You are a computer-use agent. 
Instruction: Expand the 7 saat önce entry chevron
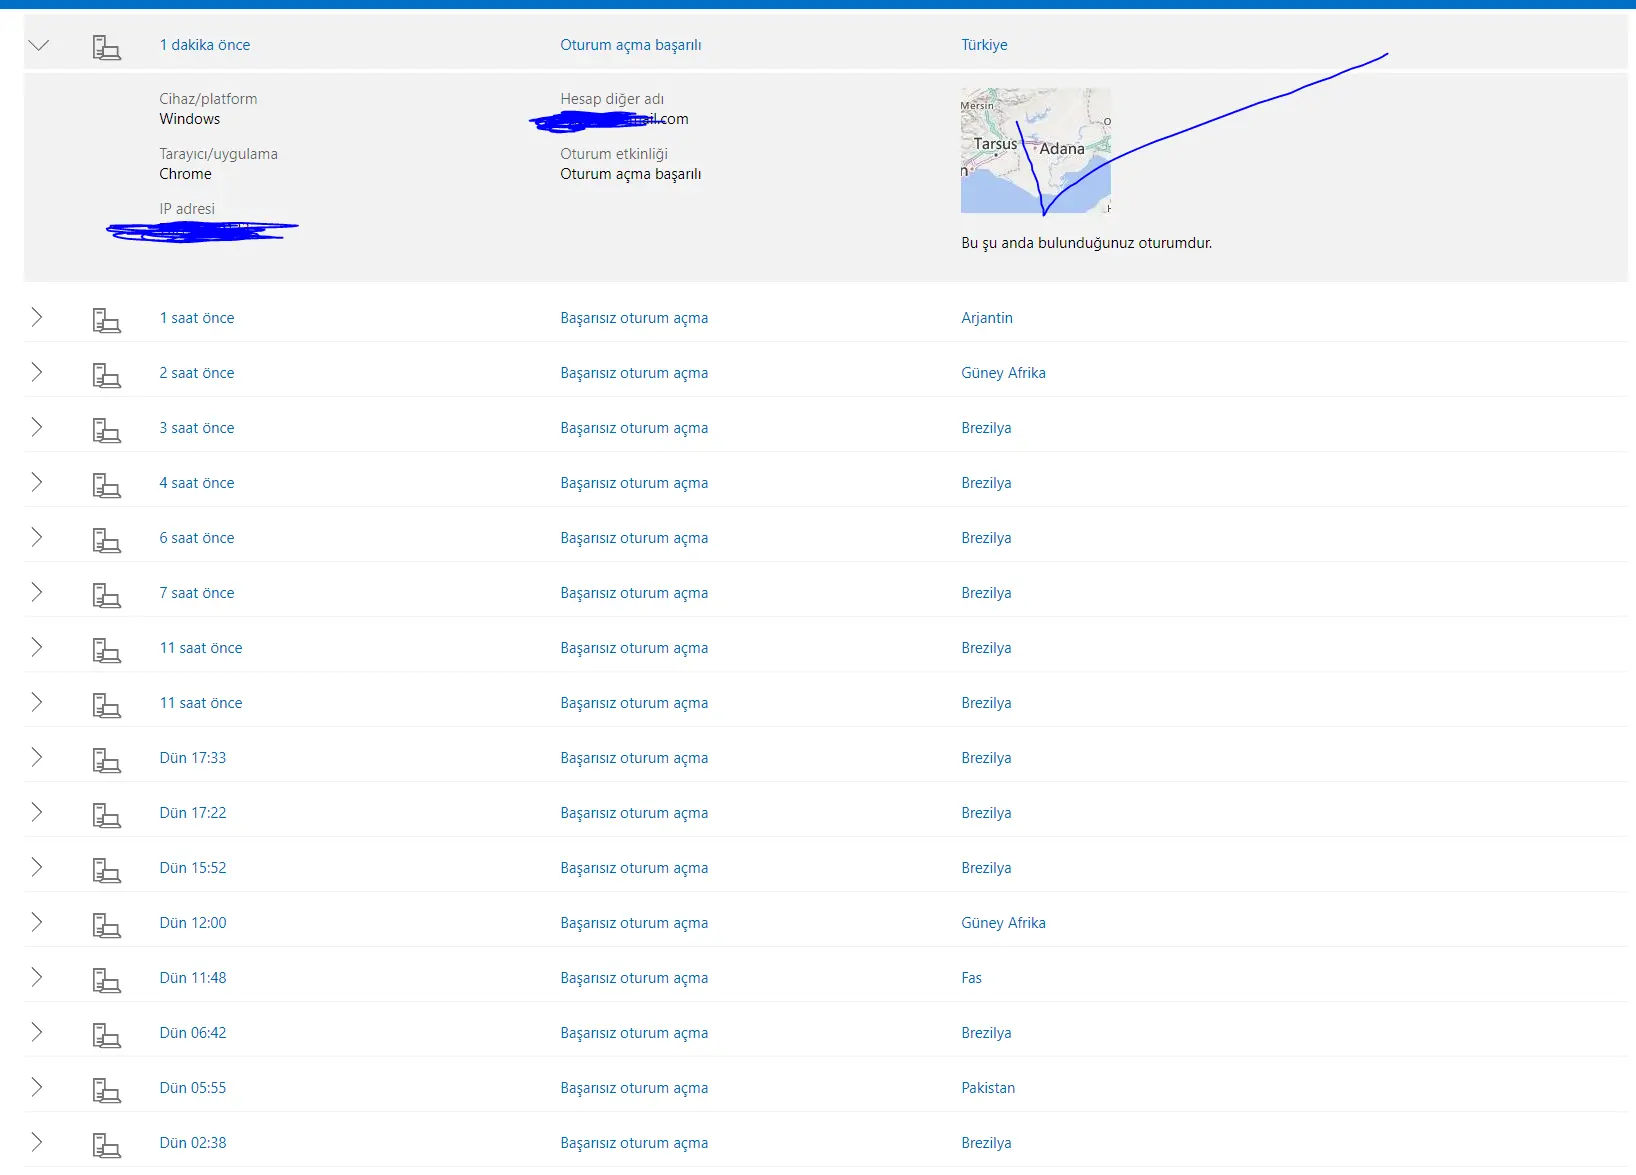(x=37, y=592)
